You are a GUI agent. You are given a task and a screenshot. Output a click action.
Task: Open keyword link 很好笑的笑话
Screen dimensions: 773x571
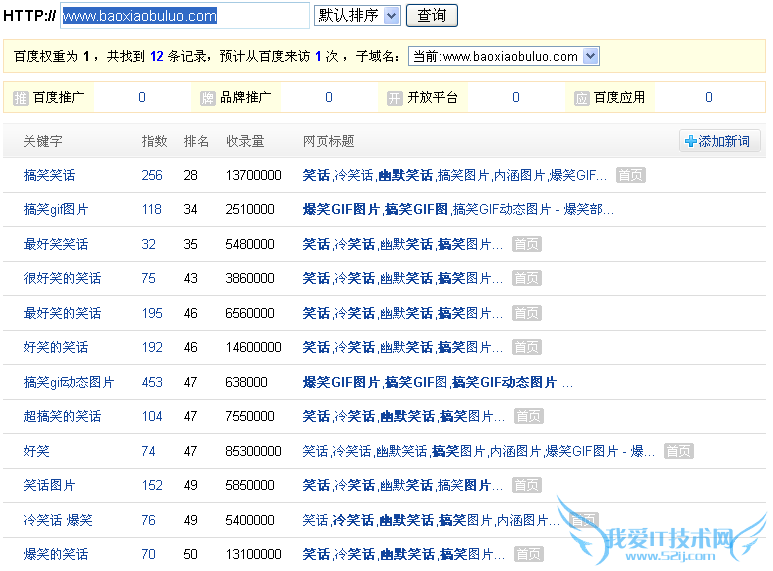click(62, 279)
